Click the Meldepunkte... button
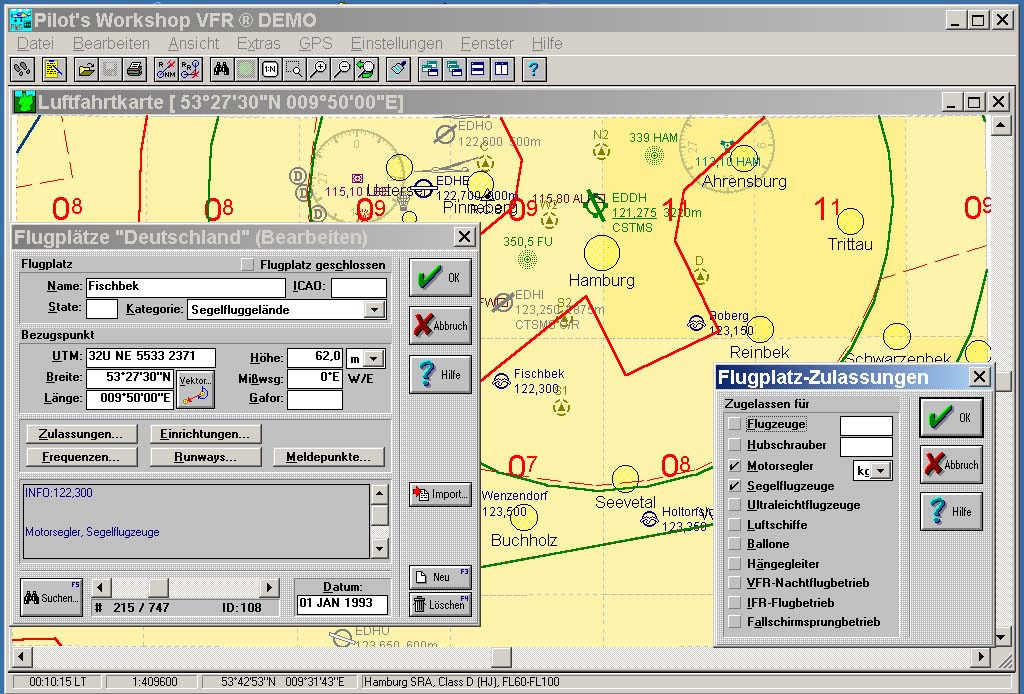 (328, 457)
